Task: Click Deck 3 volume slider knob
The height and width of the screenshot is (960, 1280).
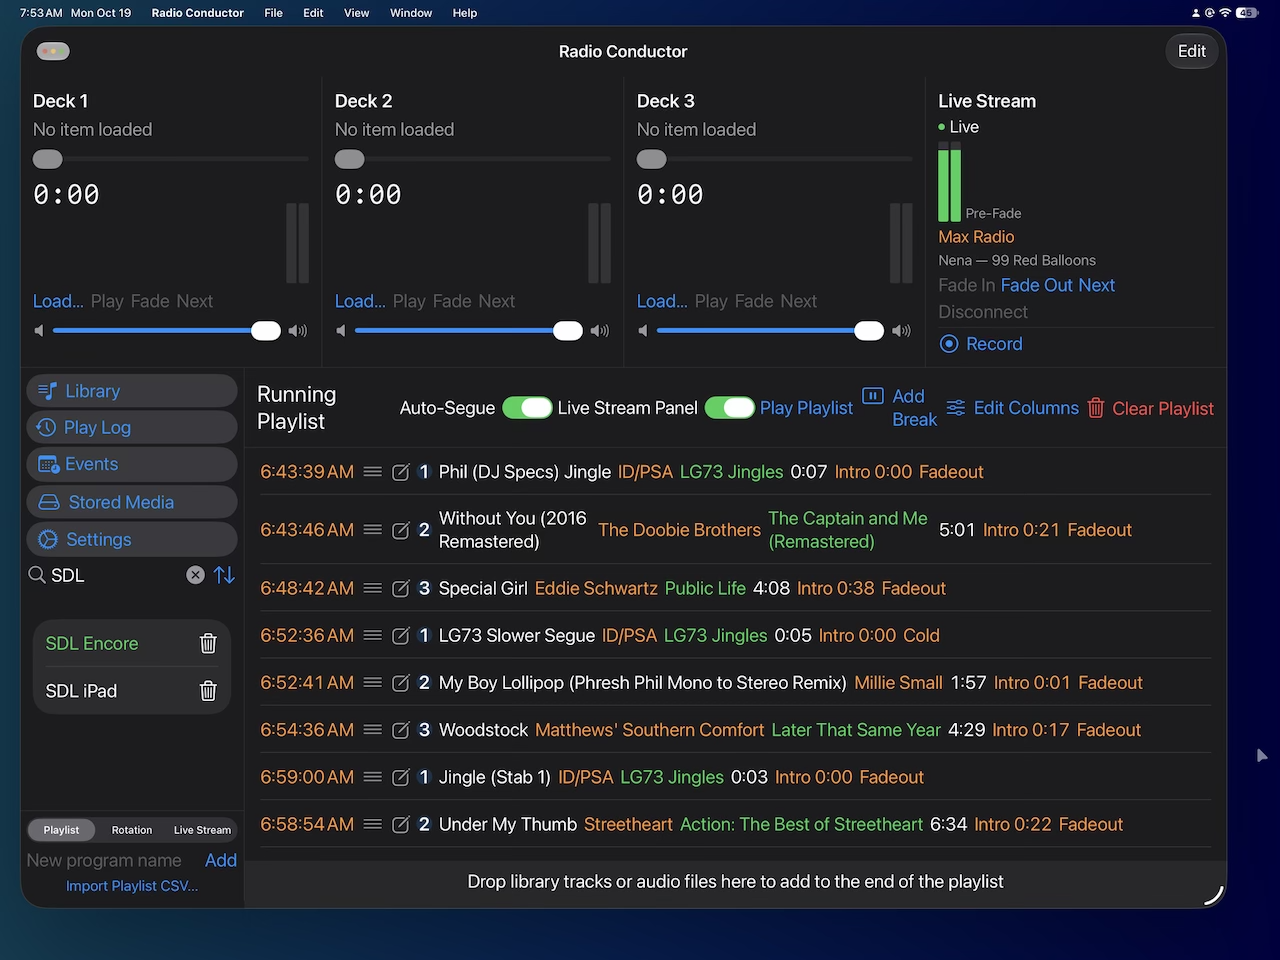Action: pyautogui.click(x=869, y=331)
